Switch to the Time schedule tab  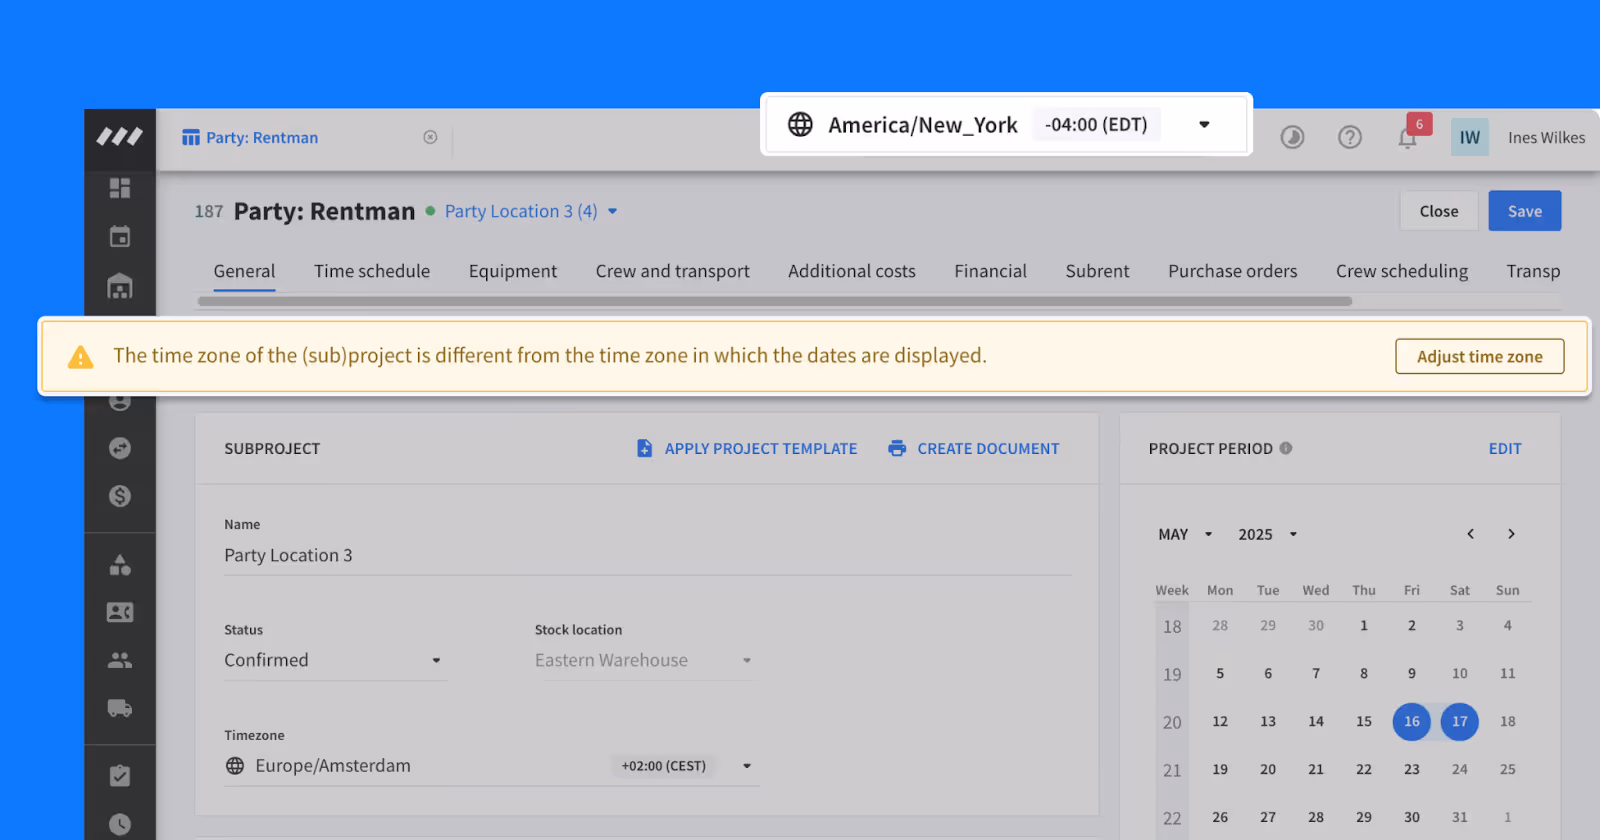[372, 271]
